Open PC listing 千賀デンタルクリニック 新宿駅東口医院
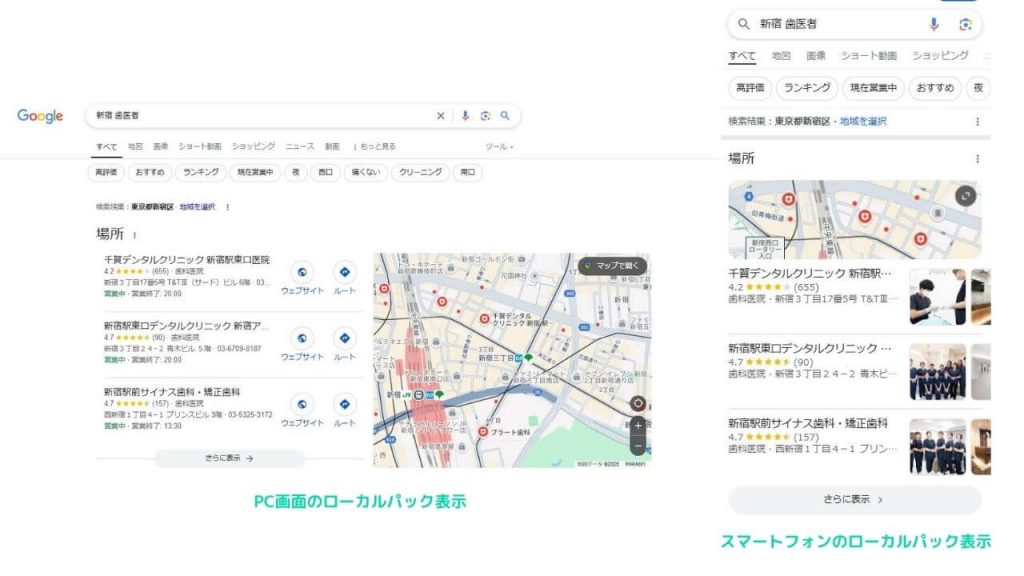This screenshot has width=1024, height=576. tap(187, 260)
